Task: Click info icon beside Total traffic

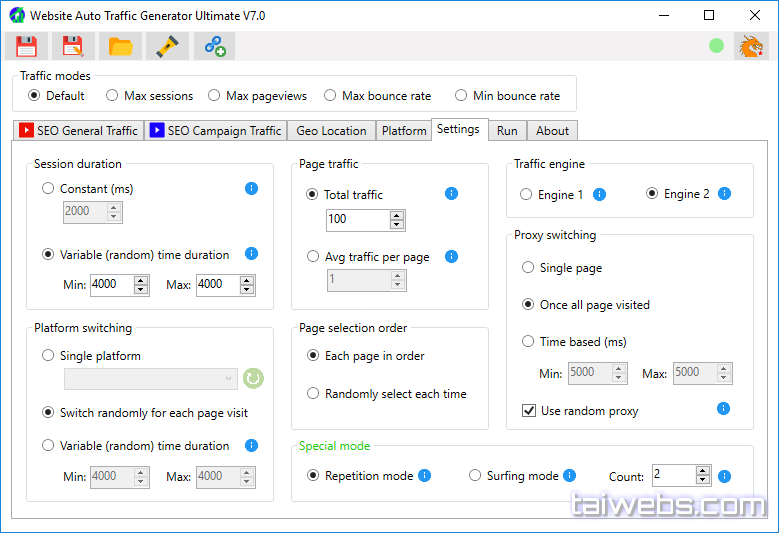Action: point(451,194)
